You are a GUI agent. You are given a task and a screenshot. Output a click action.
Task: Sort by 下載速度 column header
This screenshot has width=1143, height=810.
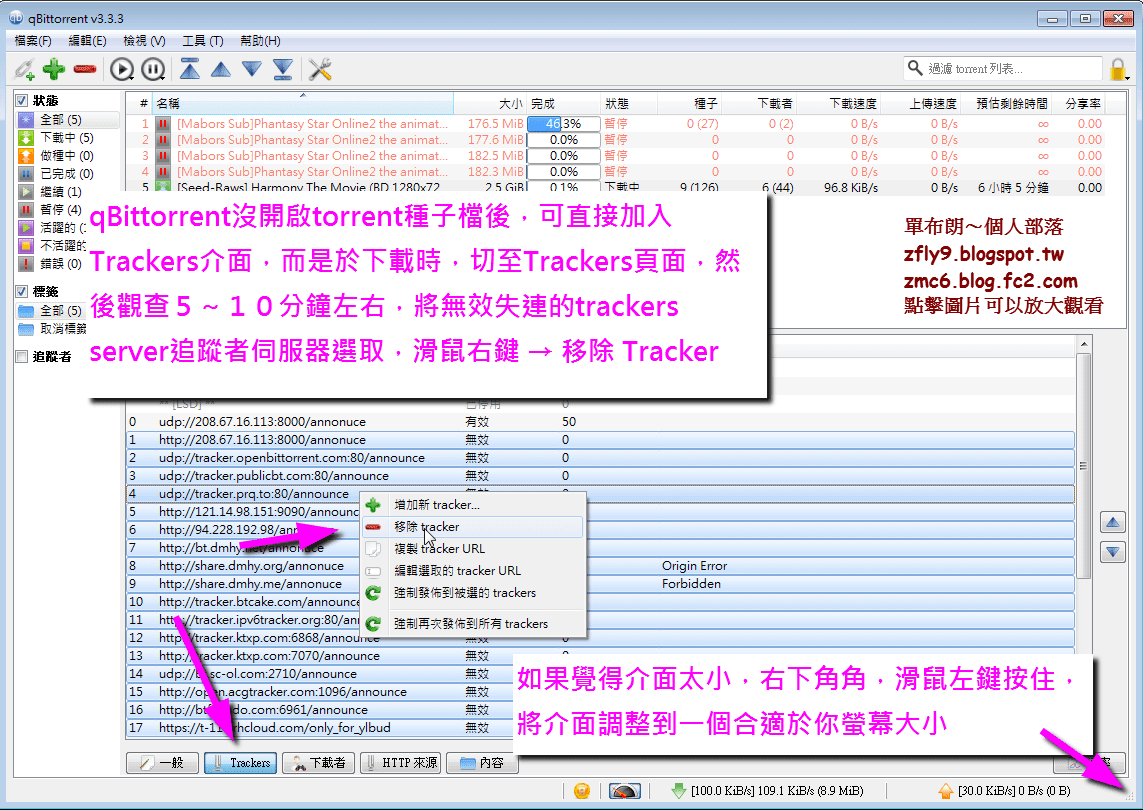point(839,104)
